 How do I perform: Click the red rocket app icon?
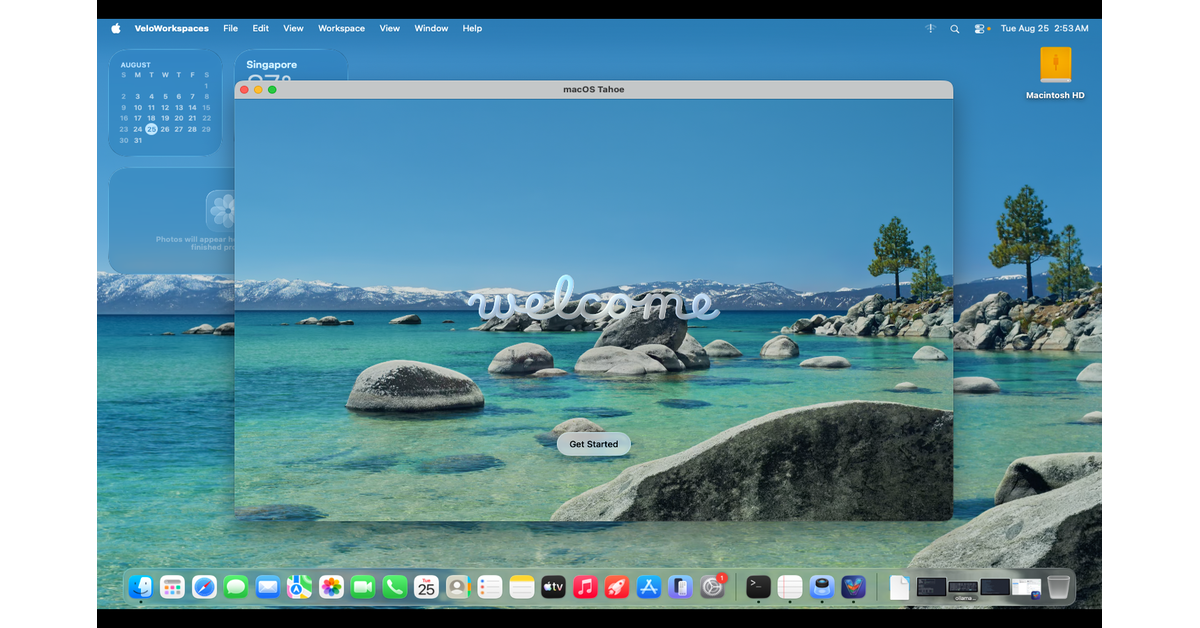[617, 587]
